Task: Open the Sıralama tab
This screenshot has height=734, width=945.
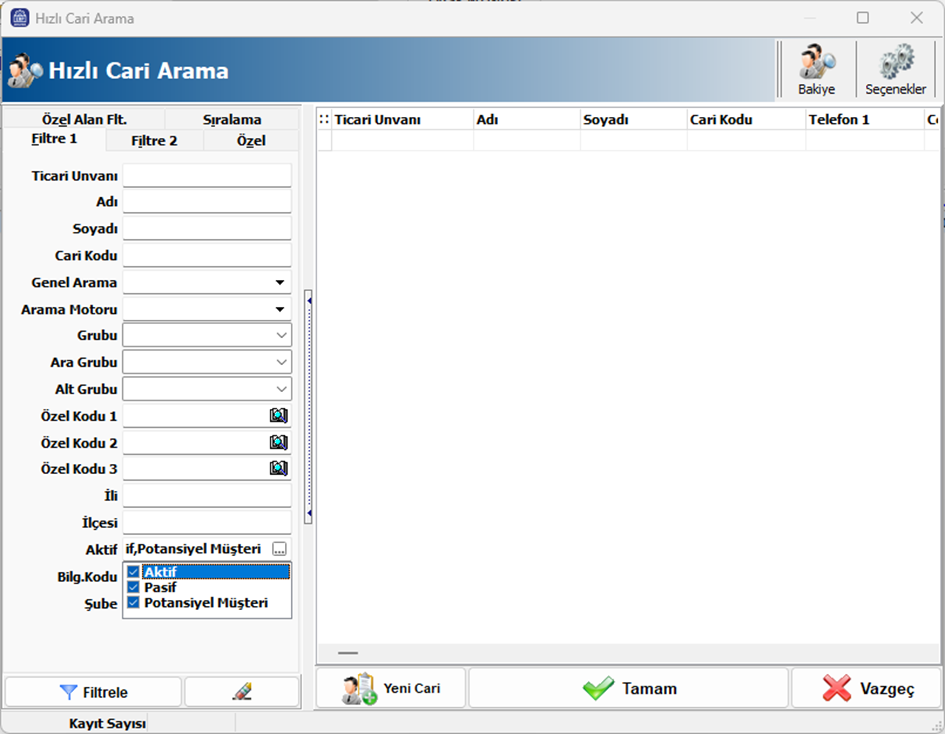Action: pyautogui.click(x=232, y=119)
